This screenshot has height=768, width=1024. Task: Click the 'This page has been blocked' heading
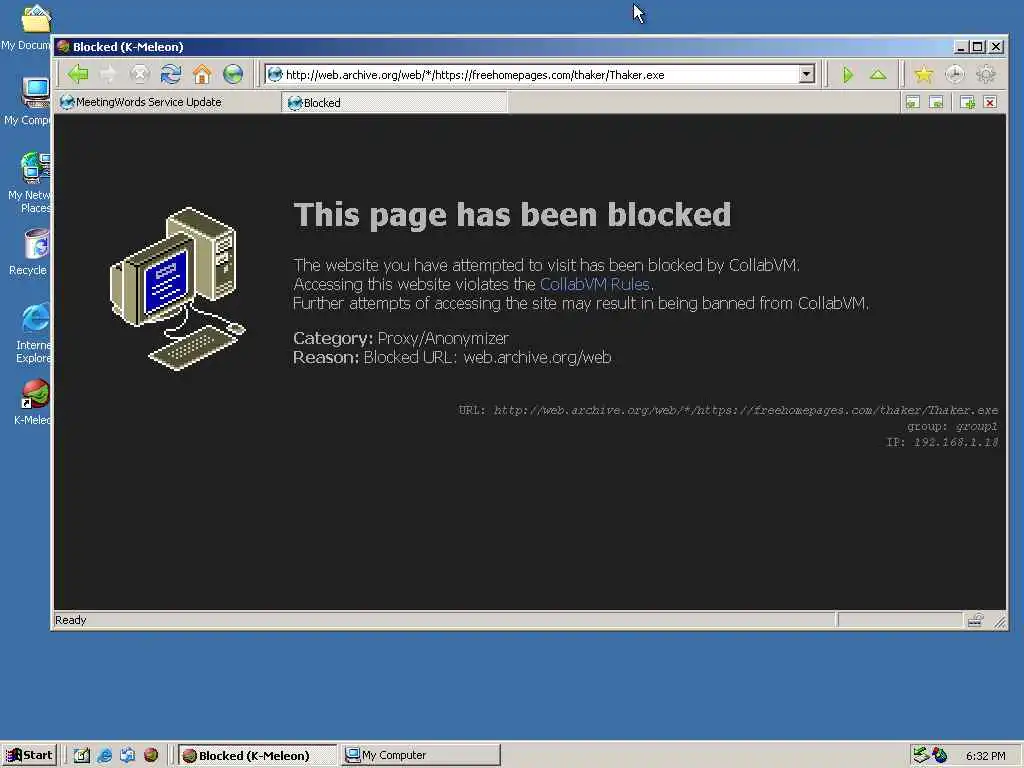click(512, 215)
